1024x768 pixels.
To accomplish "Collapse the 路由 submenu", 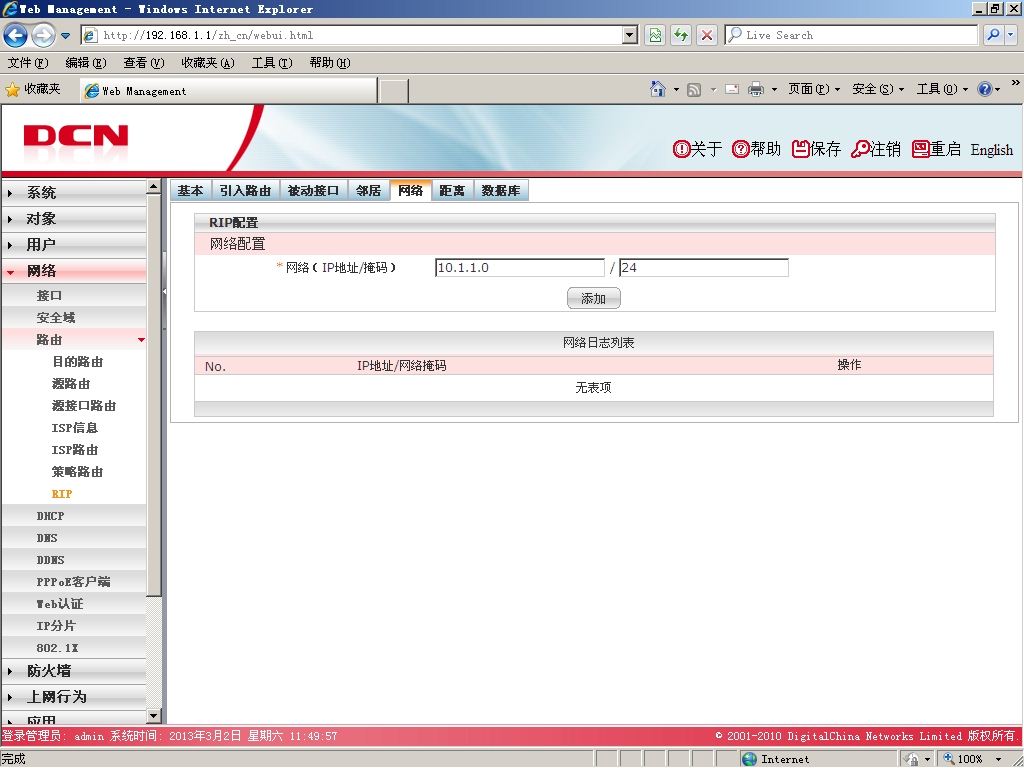I will click(74, 340).
